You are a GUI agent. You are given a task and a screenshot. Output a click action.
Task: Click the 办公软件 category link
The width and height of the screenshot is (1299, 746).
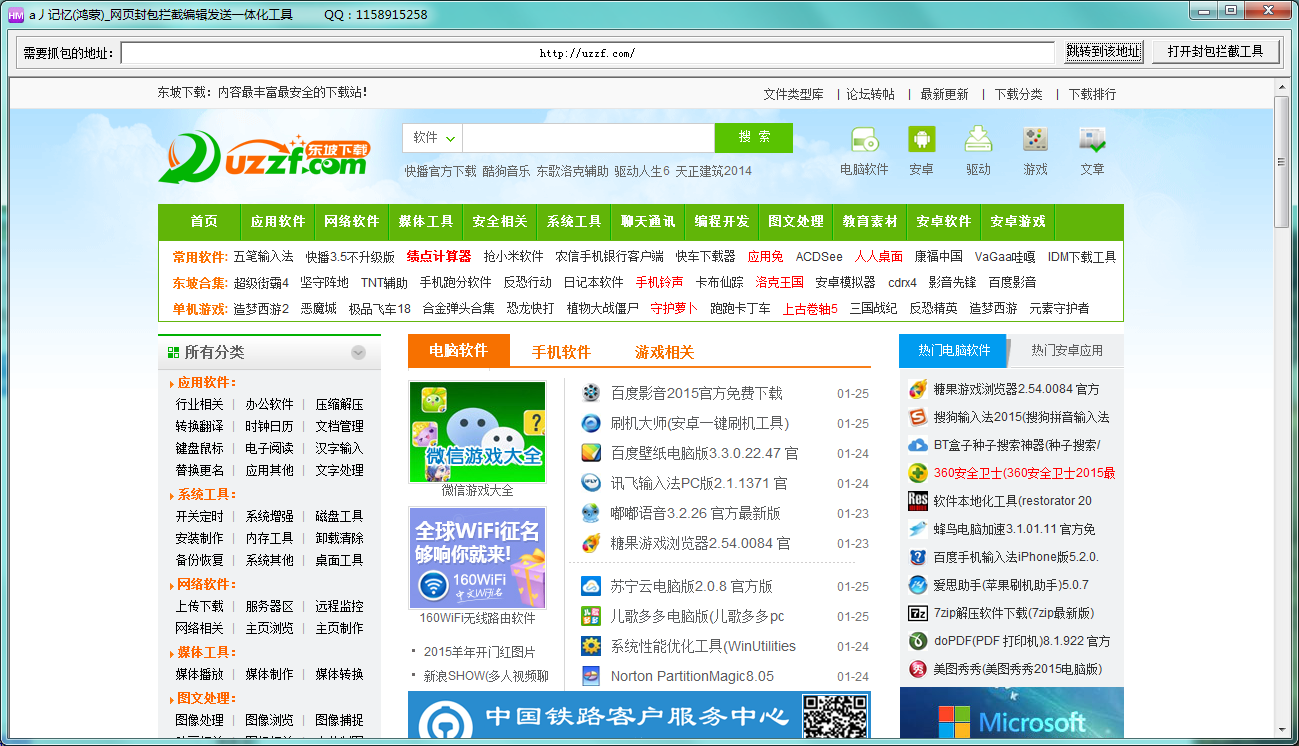pyautogui.click(x=270, y=405)
